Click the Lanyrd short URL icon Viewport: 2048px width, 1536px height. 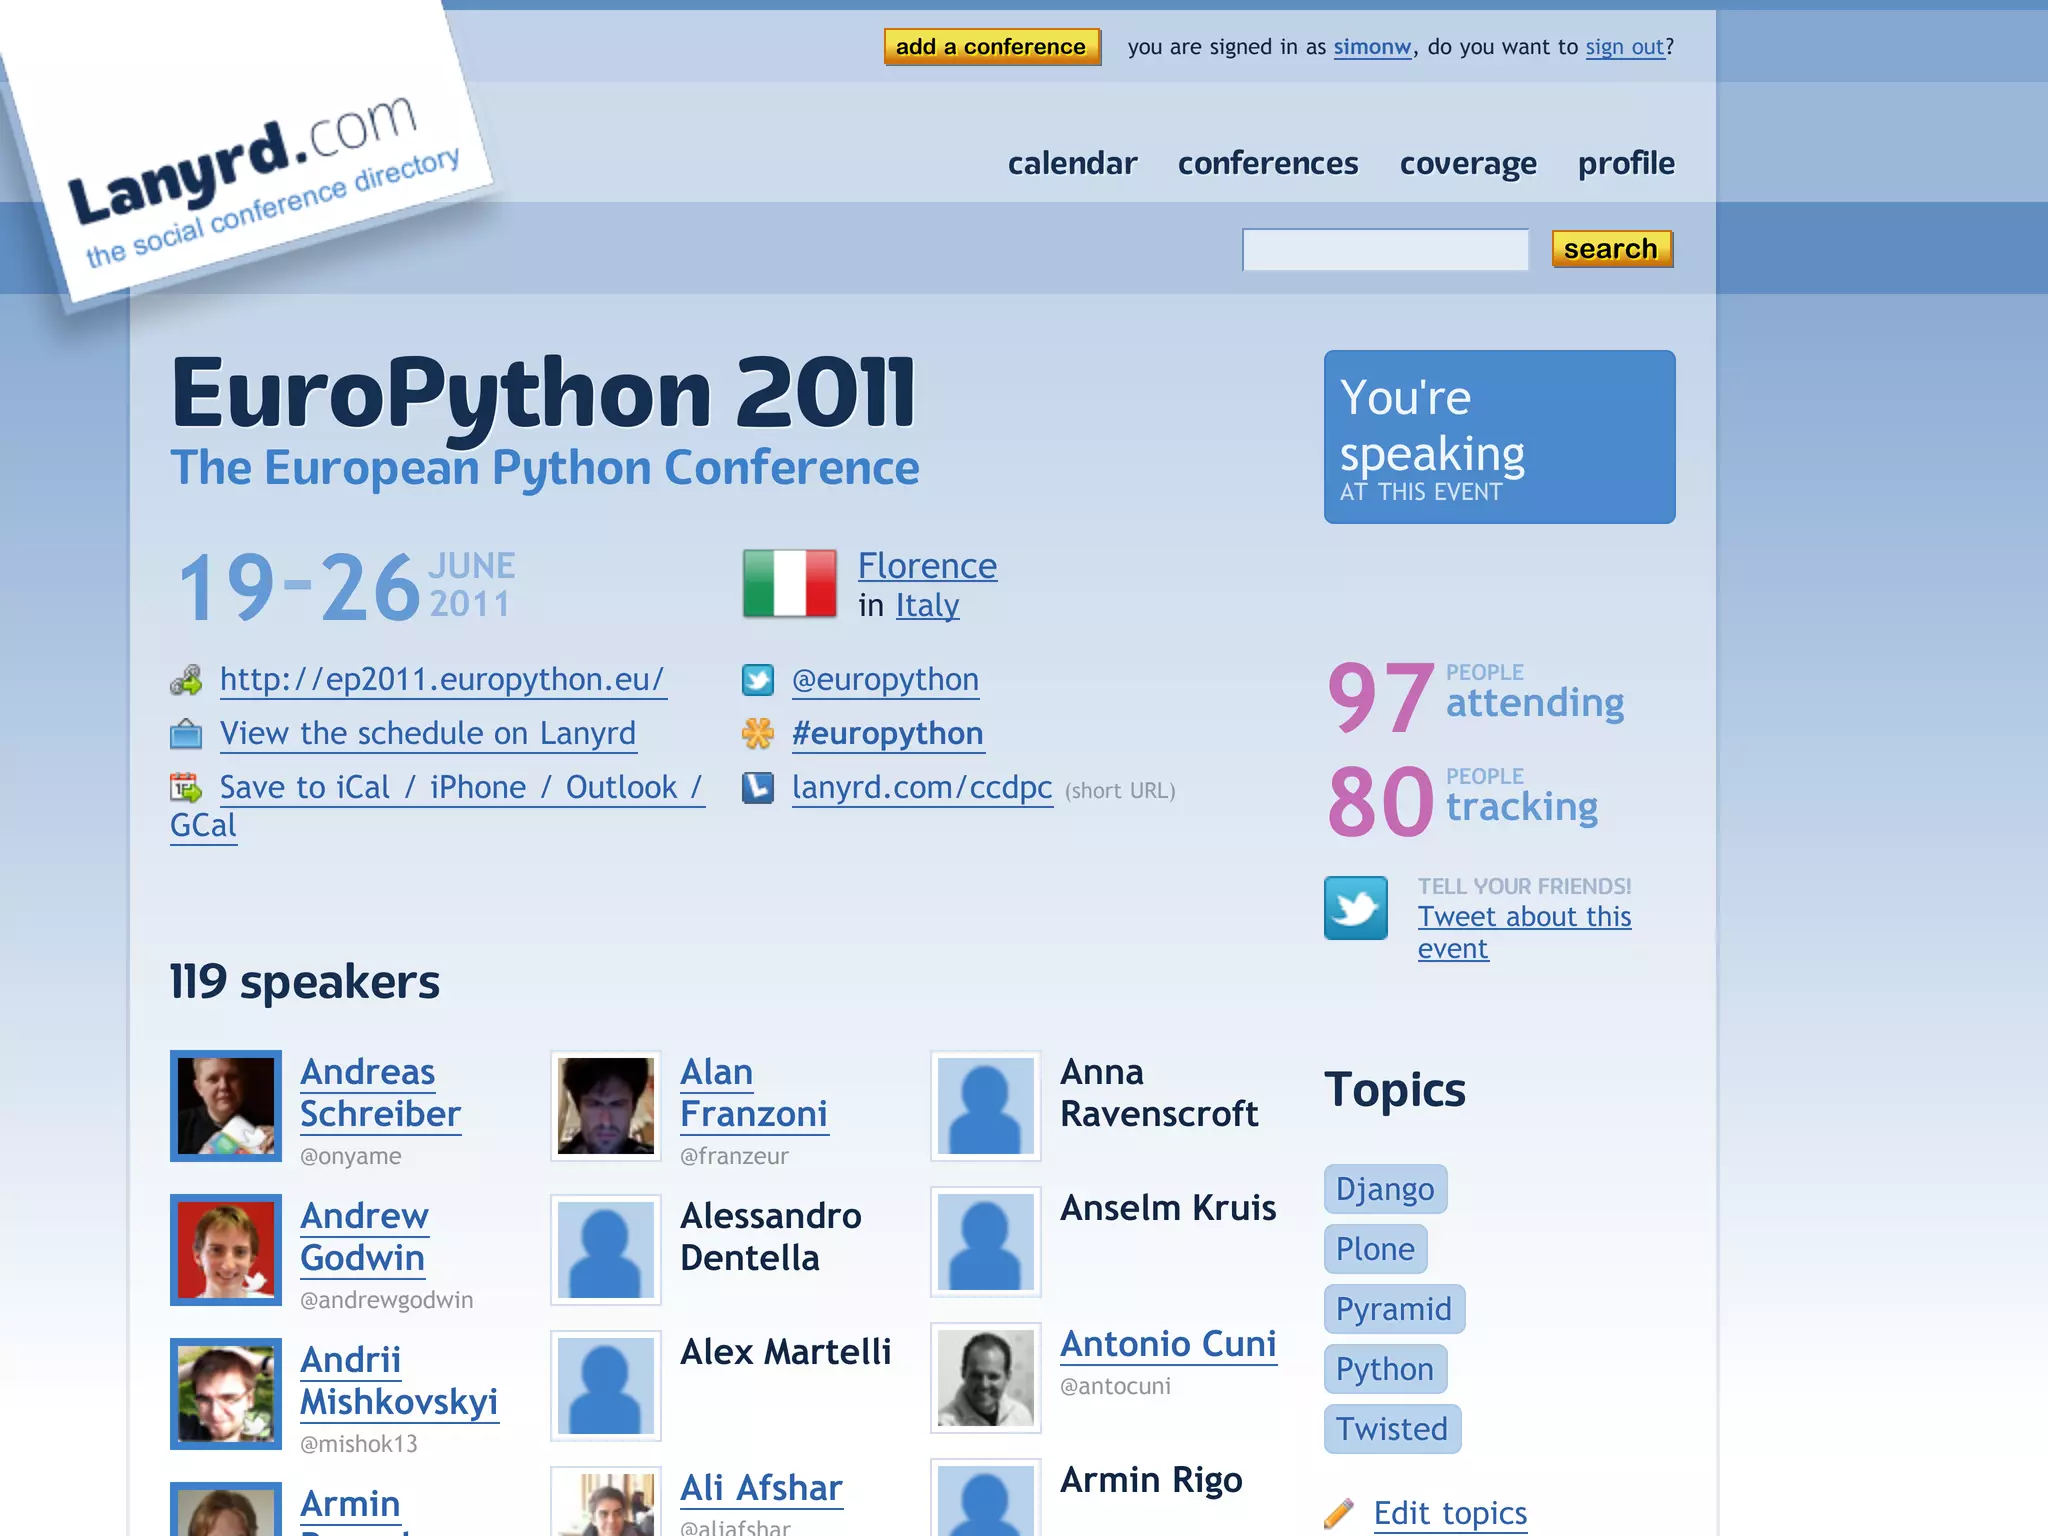tap(758, 788)
